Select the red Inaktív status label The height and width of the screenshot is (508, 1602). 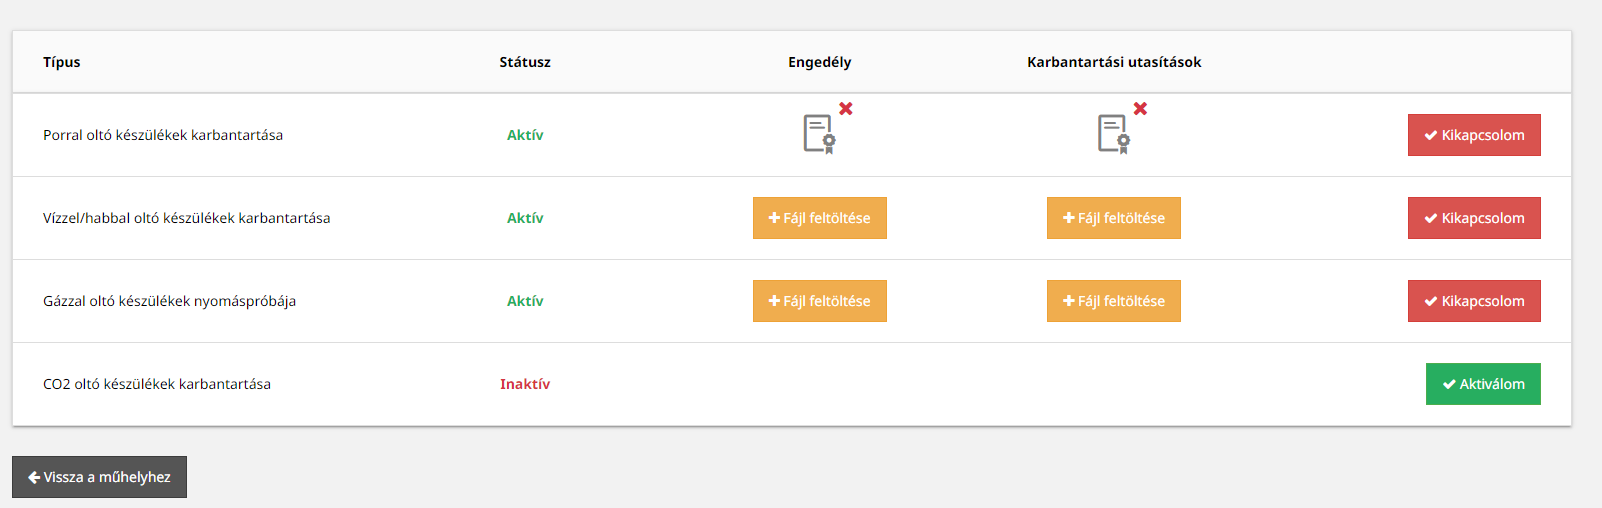point(525,384)
